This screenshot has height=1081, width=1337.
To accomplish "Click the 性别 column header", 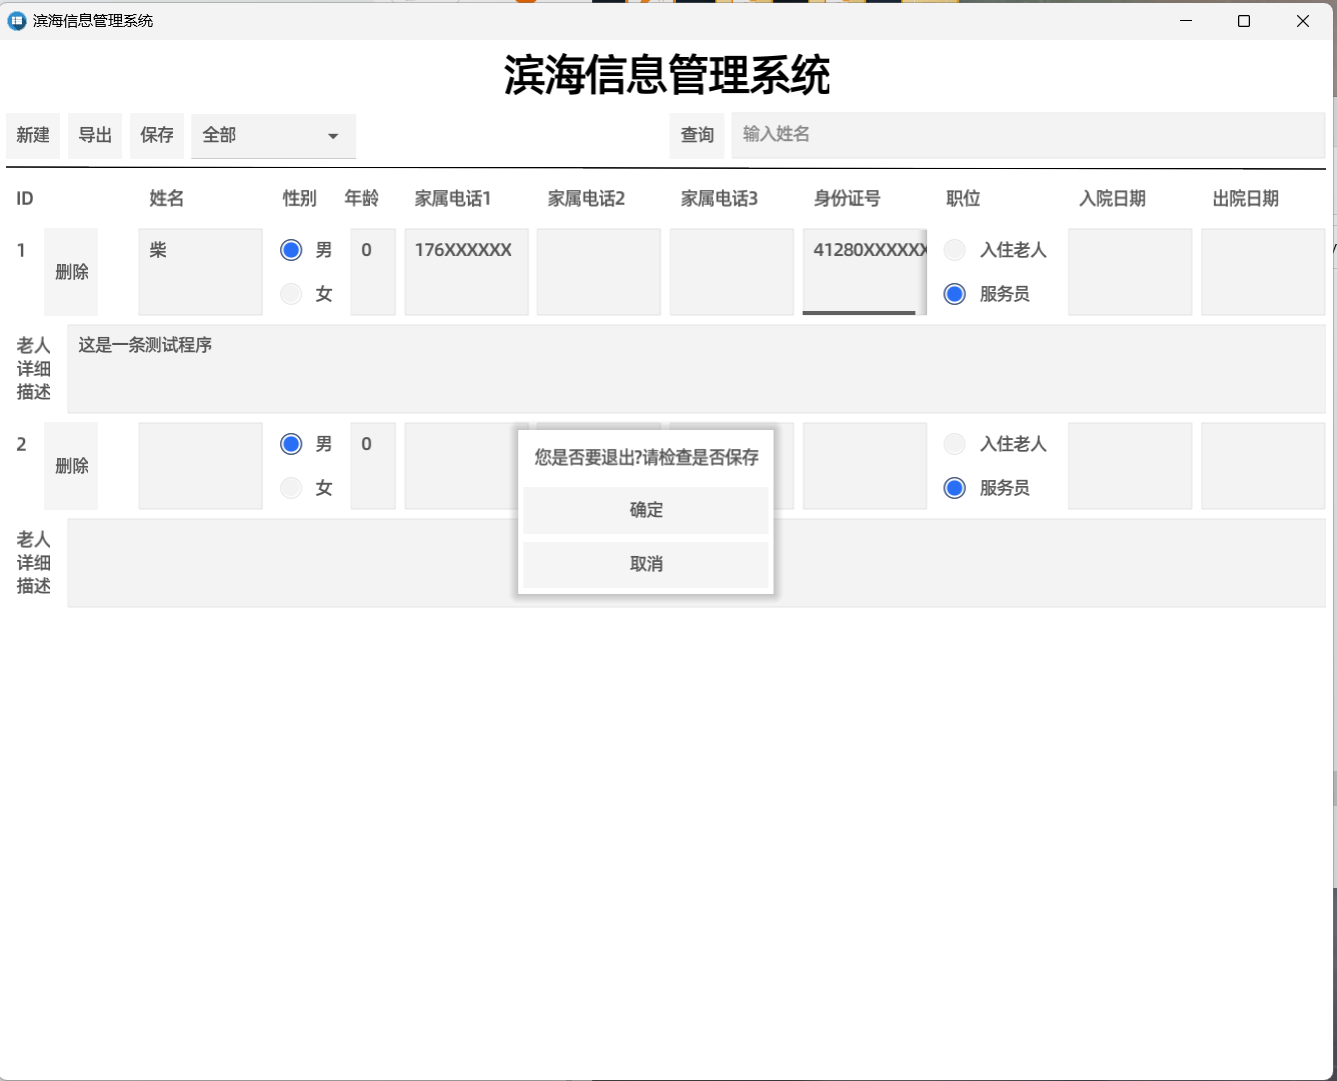I will [x=300, y=199].
